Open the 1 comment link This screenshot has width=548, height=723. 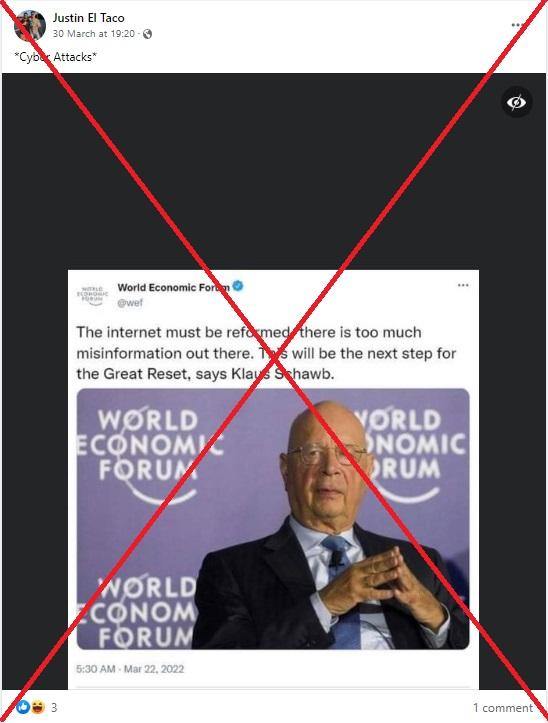(x=503, y=707)
